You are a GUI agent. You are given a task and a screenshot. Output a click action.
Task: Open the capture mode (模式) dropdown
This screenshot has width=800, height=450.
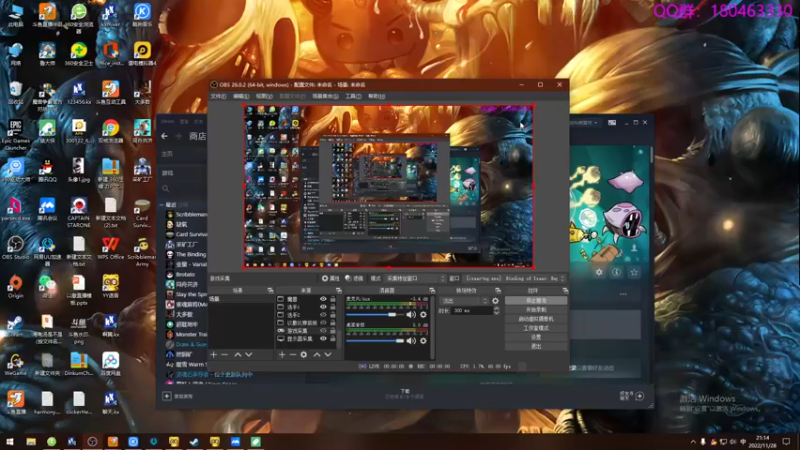click(415, 279)
